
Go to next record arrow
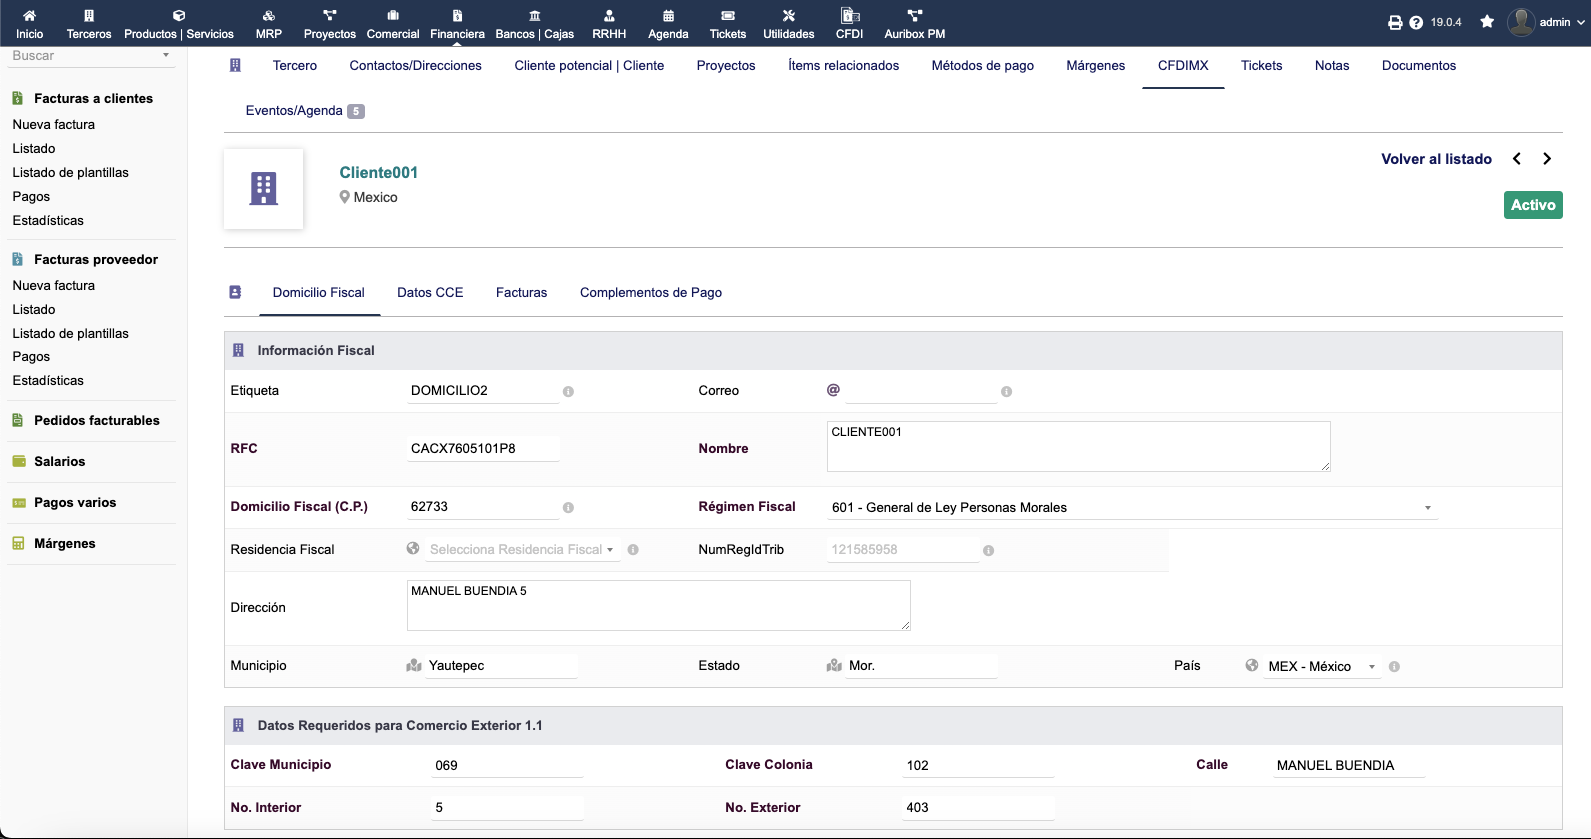pyautogui.click(x=1547, y=159)
